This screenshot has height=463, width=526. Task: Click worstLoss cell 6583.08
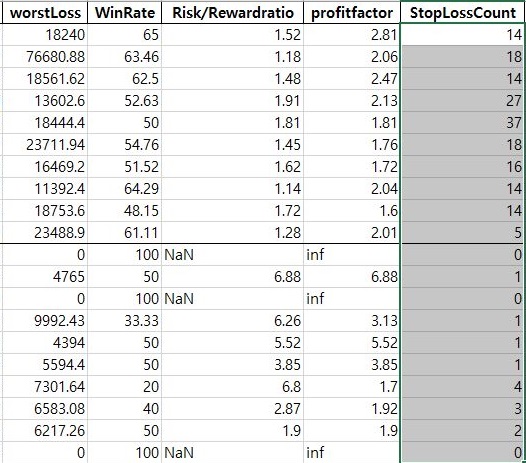[x=45, y=409]
